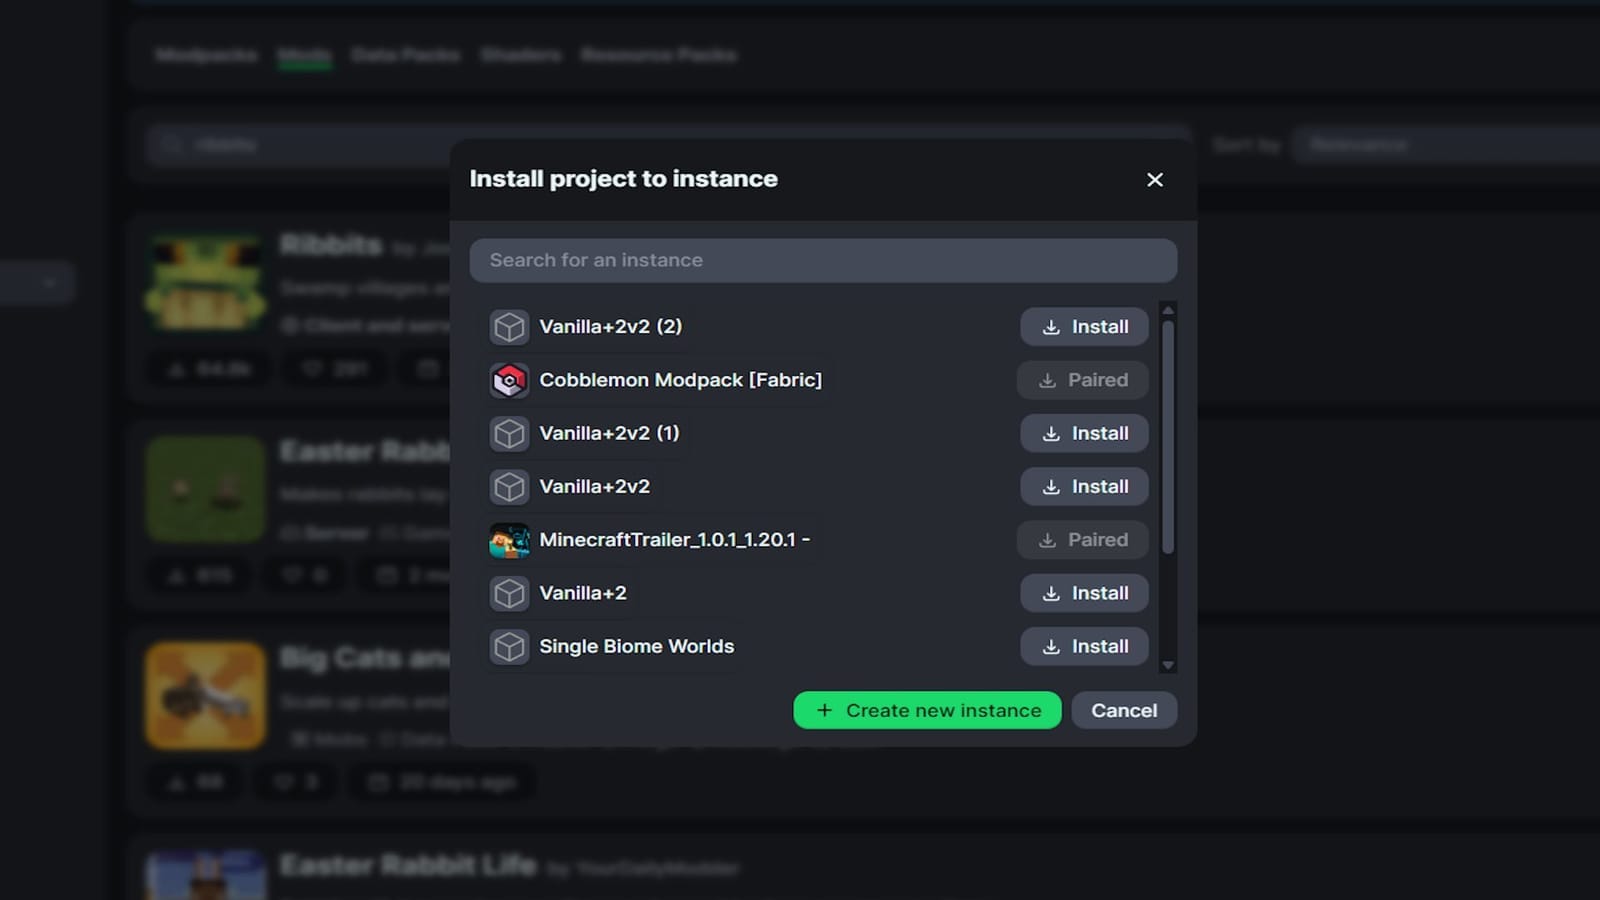Screen dimensions: 1600x900
Task: Install project to Vanilla+2 instance
Action: 1084,594
